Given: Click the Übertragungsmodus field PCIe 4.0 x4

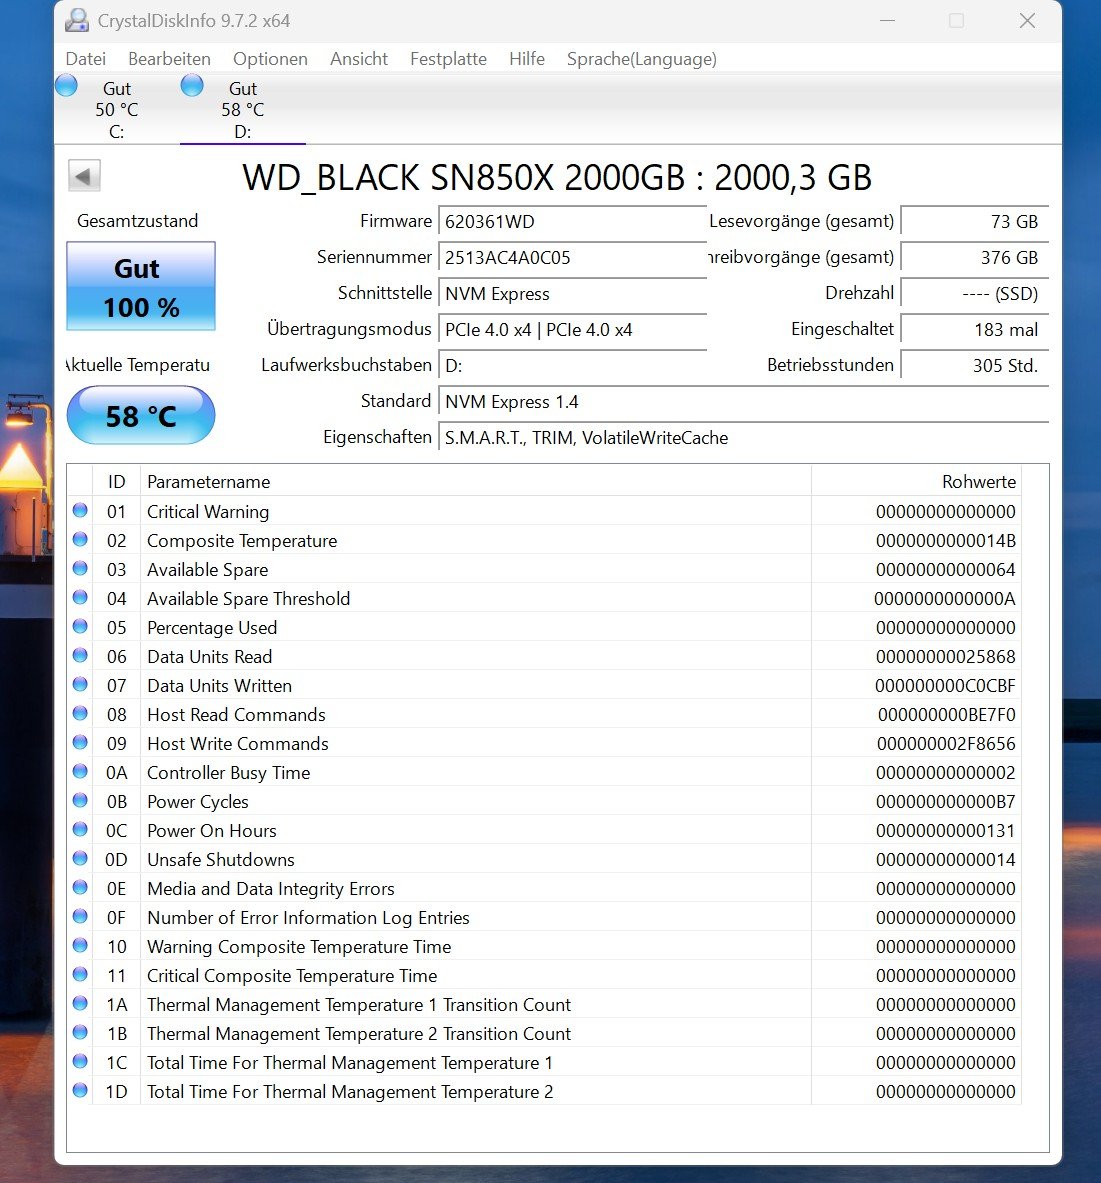Looking at the screenshot, I should (572, 330).
